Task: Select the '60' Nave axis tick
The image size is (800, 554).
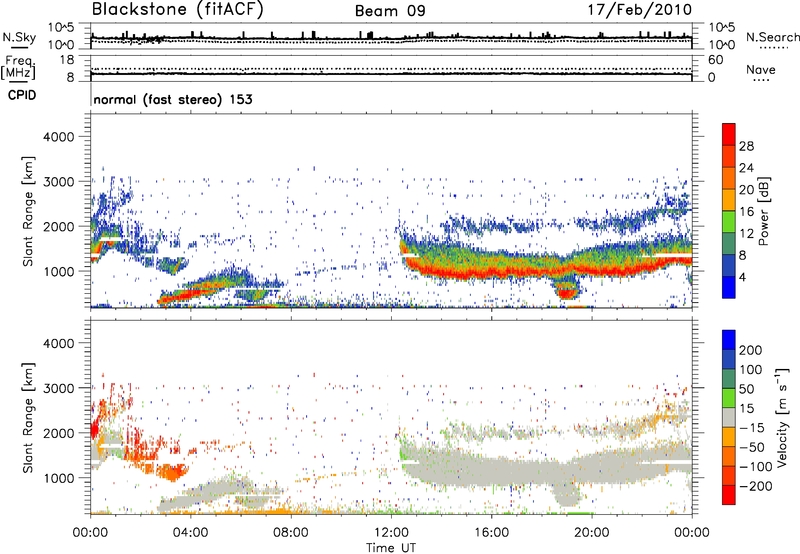Action: coord(716,60)
